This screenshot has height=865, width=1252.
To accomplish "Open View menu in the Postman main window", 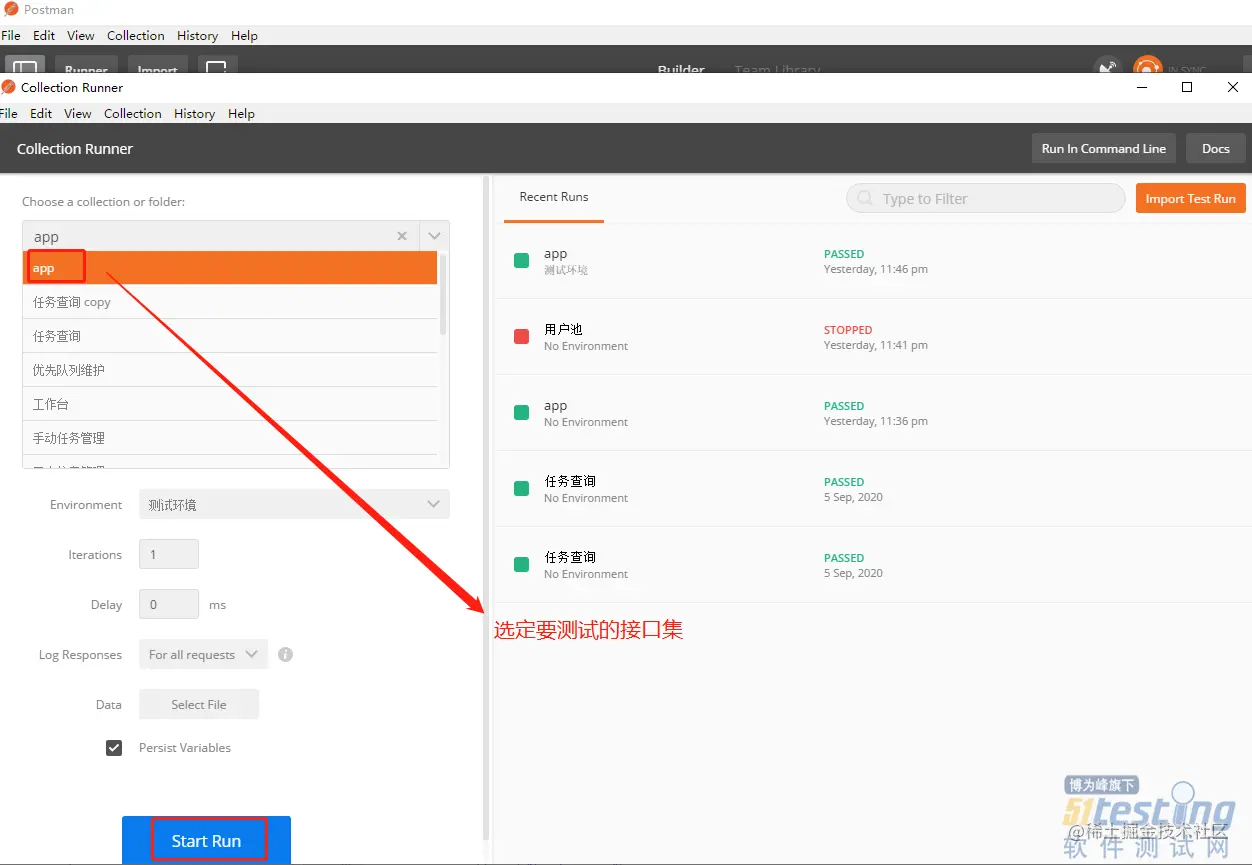I will 81,35.
